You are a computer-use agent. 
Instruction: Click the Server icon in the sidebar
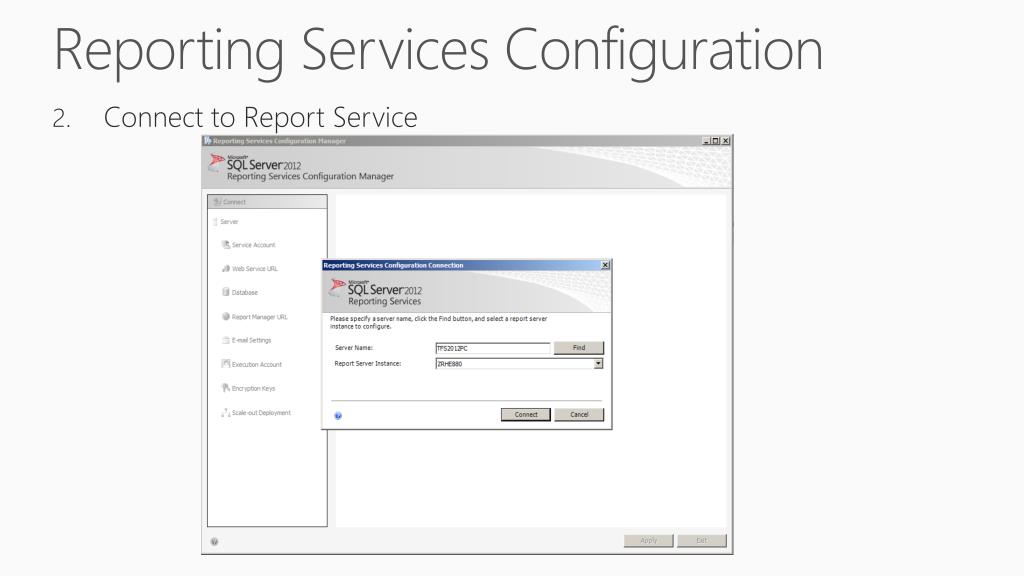pyautogui.click(x=215, y=222)
